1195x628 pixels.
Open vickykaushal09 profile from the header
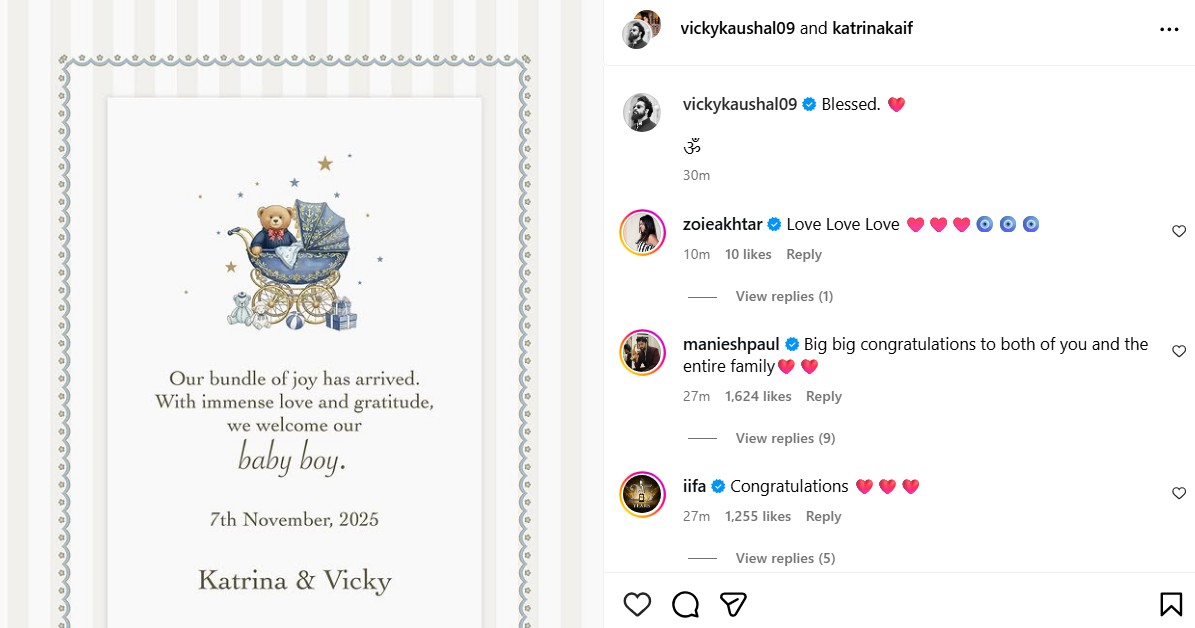(737, 28)
